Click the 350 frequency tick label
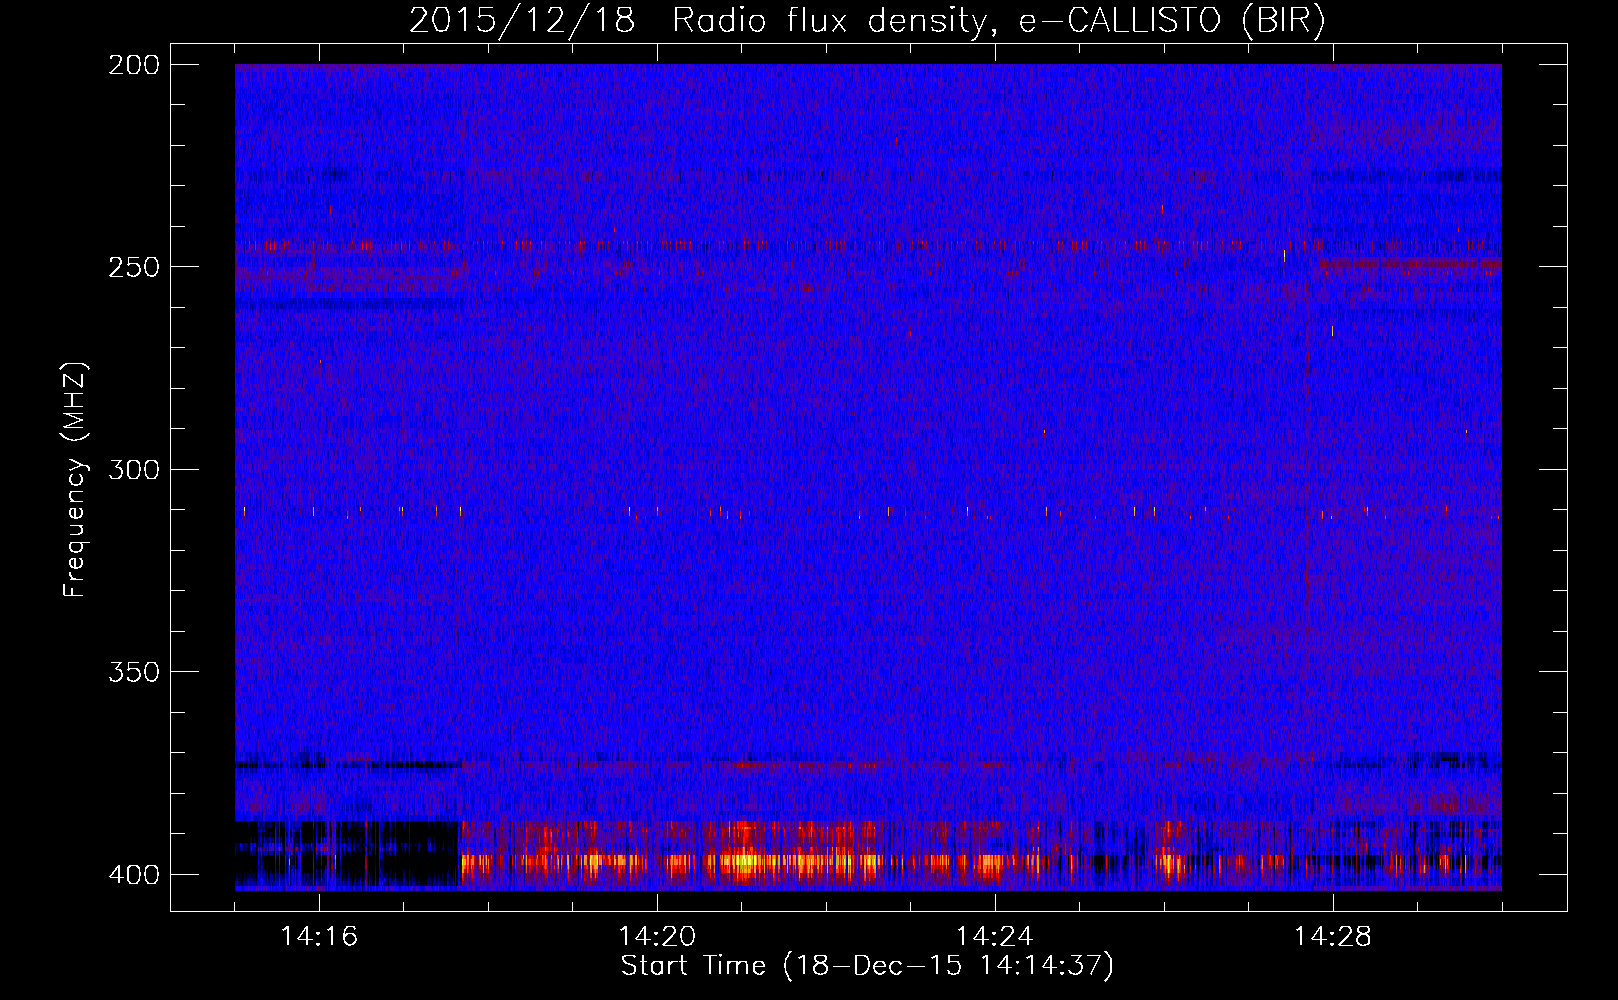 (x=134, y=672)
